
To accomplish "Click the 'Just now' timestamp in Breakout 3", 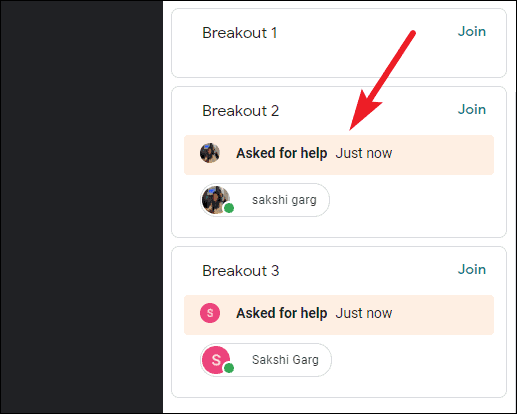I will click(364, 313).
